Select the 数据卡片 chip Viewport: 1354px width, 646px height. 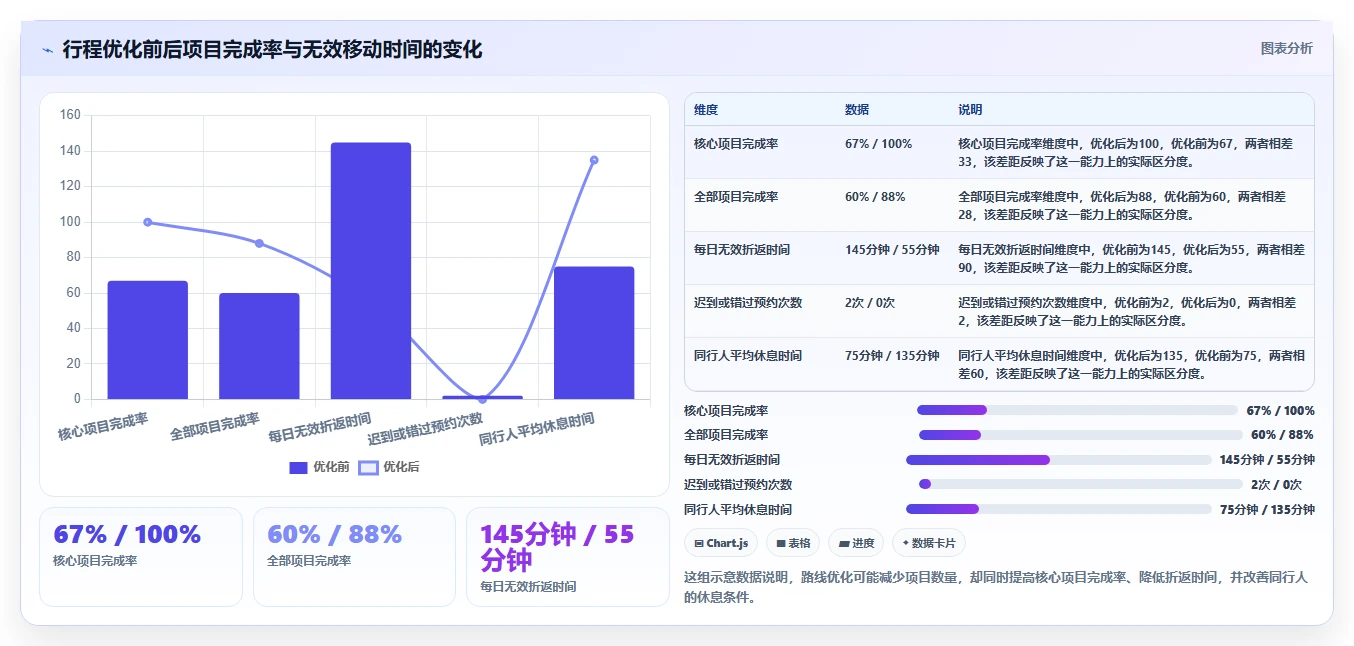(x=929, y=543)
